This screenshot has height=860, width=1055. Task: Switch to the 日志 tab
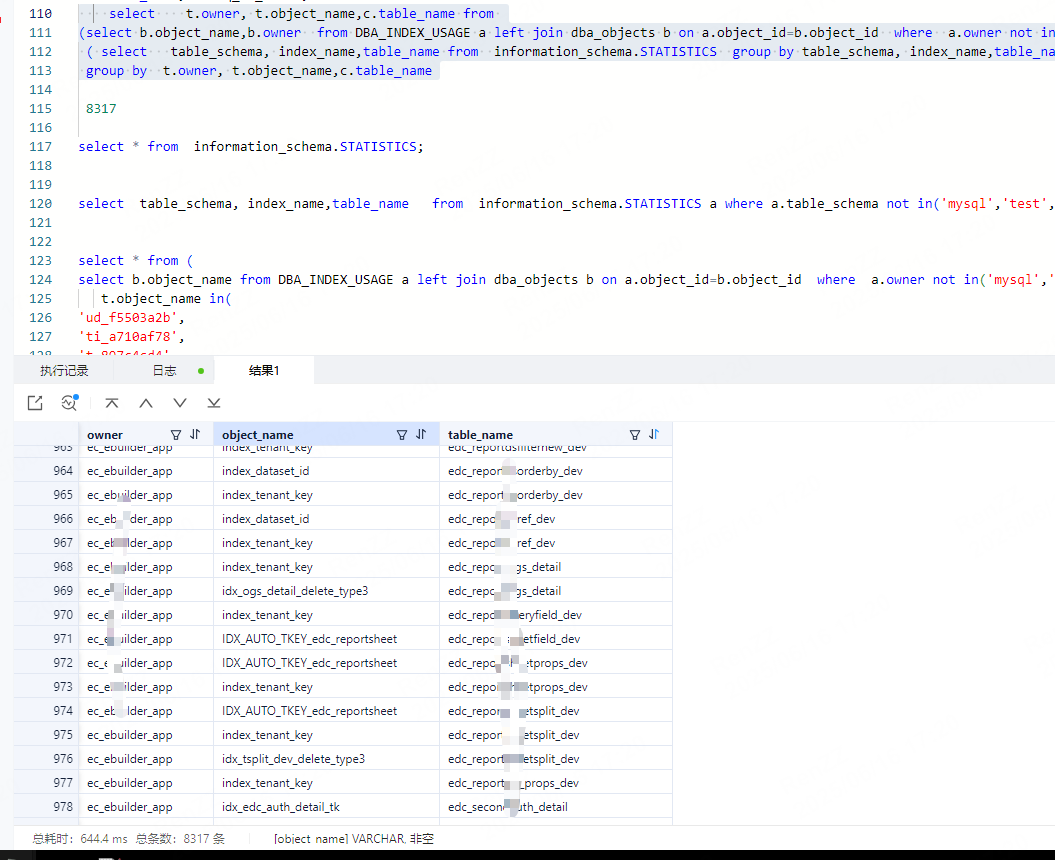click(164, 371)
